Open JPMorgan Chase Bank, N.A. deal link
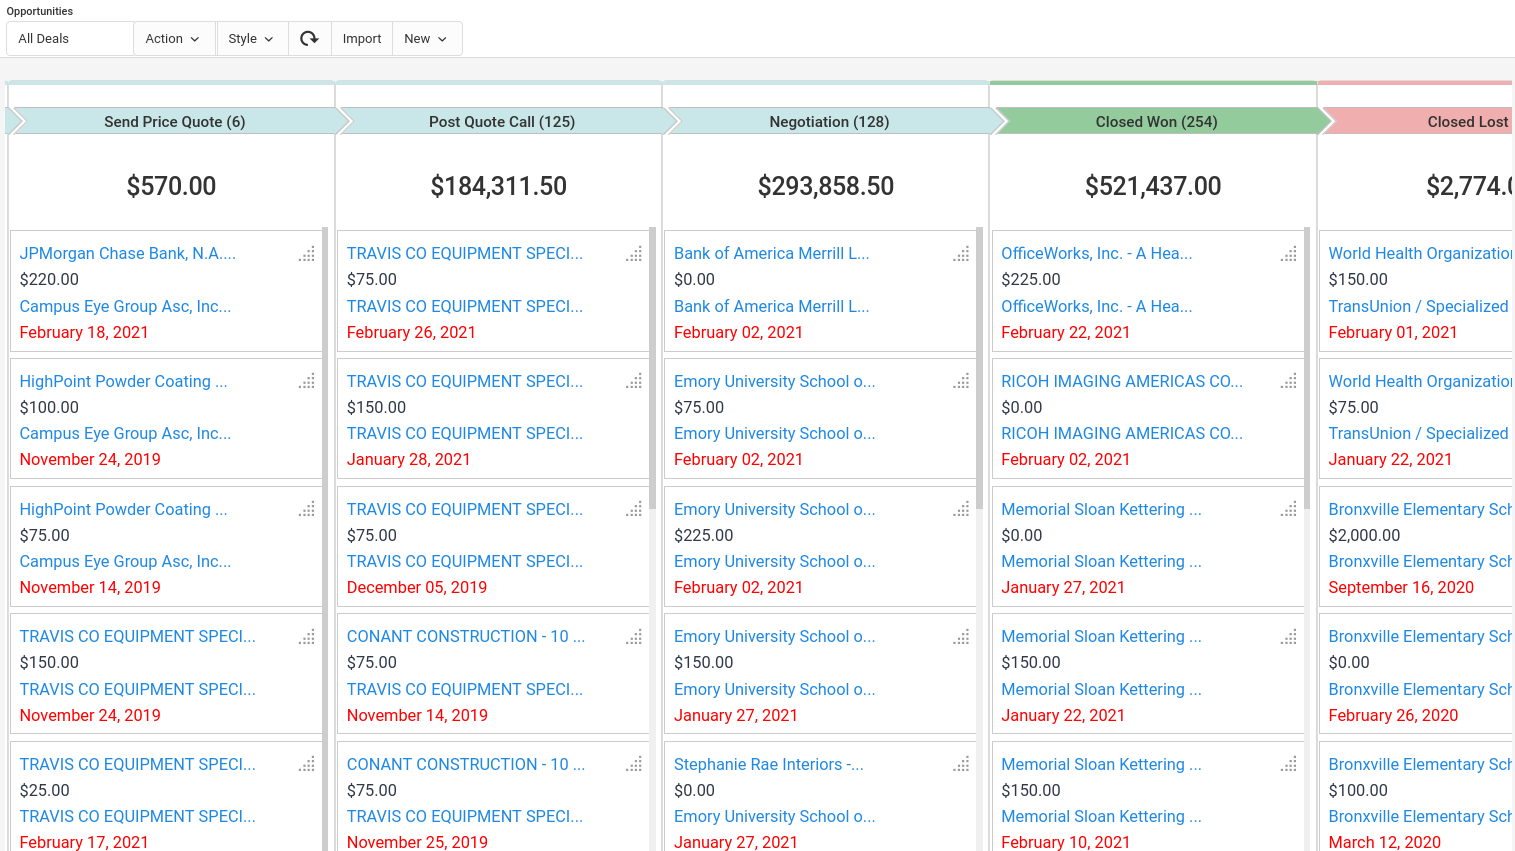The image size is (1515, 851). coord(128,254)
